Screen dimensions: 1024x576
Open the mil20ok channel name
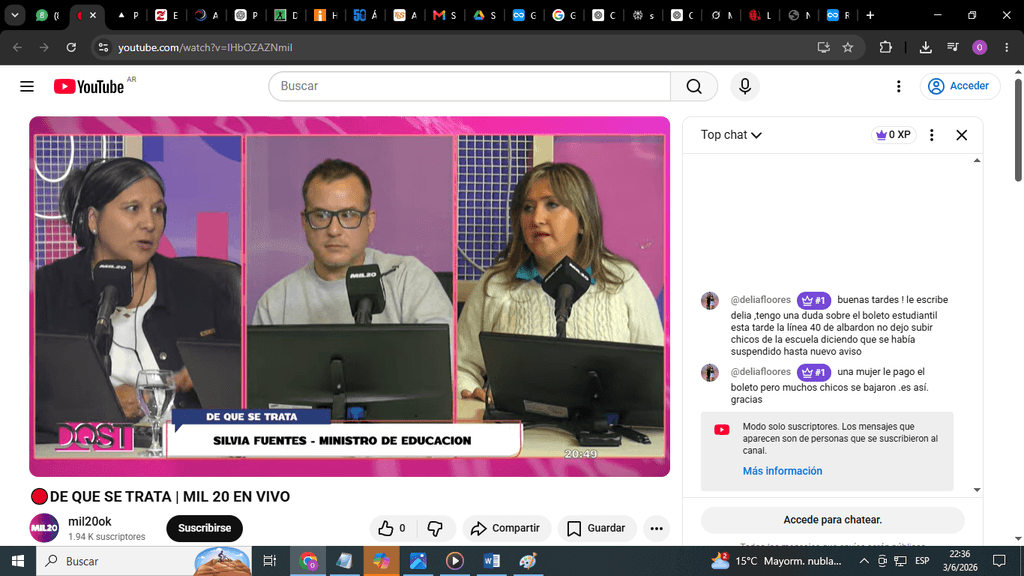[x=89, y=521]
